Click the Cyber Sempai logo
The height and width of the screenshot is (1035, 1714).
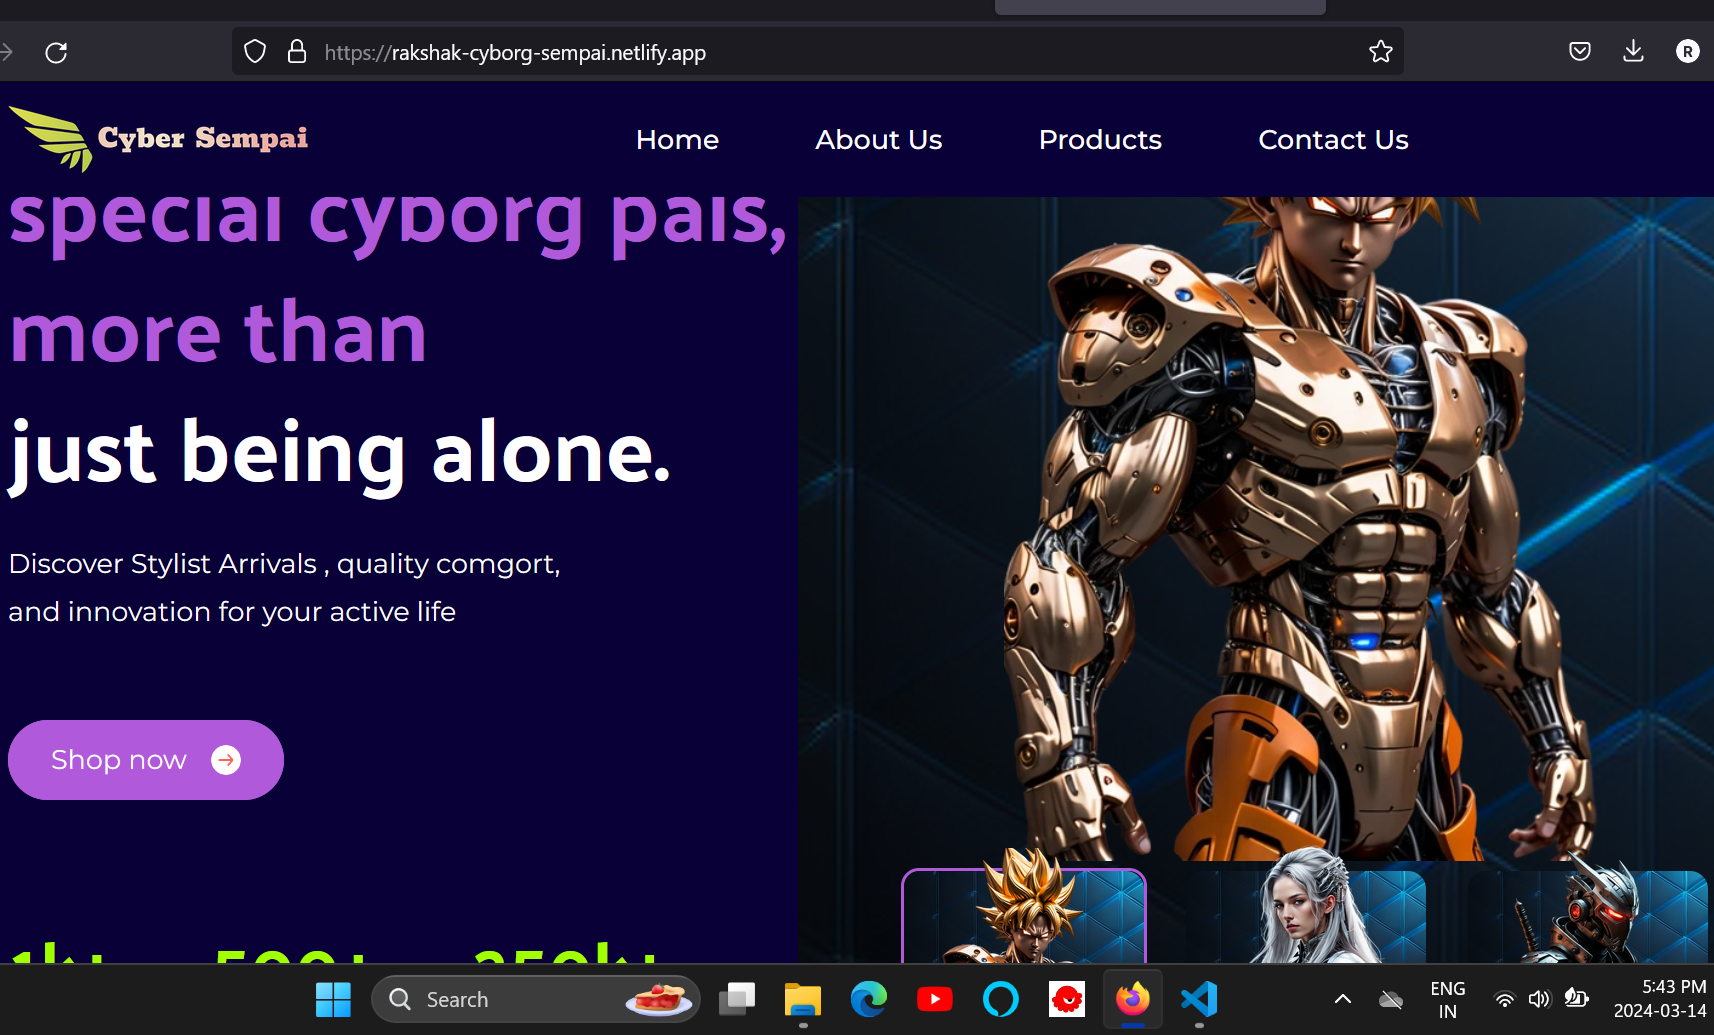[x=160, y=139]
